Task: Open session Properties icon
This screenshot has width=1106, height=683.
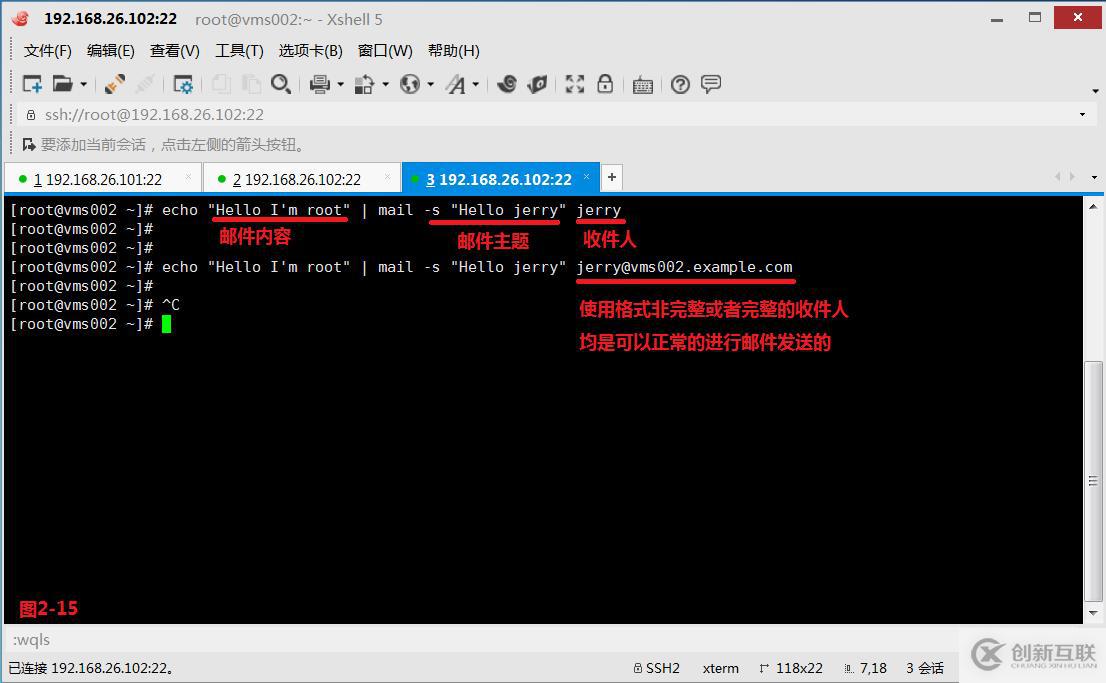Action: (x=183, y=85)
